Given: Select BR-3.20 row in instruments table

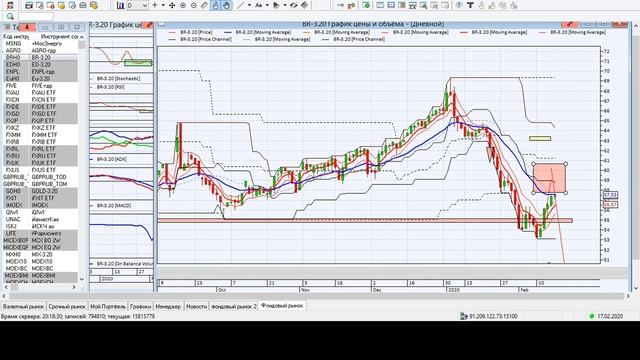Looking at the screenshot, I should [x=40, y=58].
